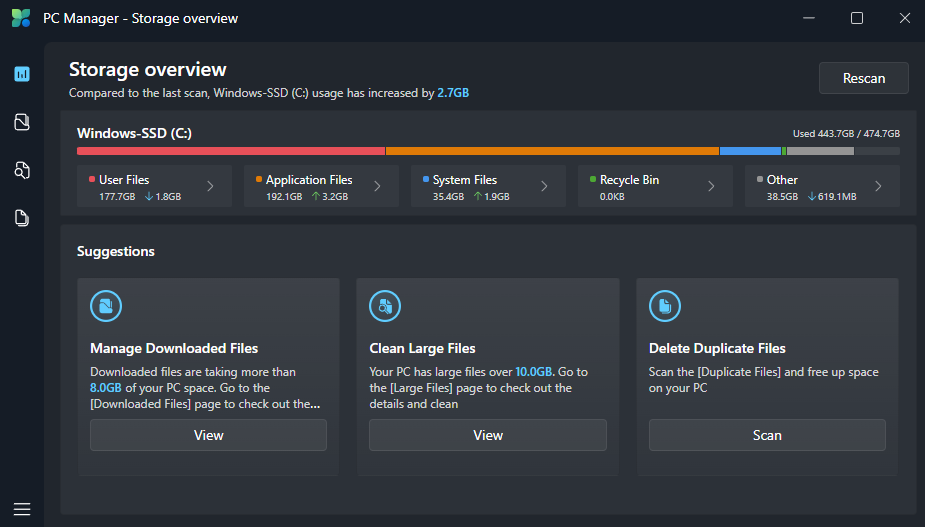
Task: Click the 192.1GB Application Files size
Action: [284, 197]
